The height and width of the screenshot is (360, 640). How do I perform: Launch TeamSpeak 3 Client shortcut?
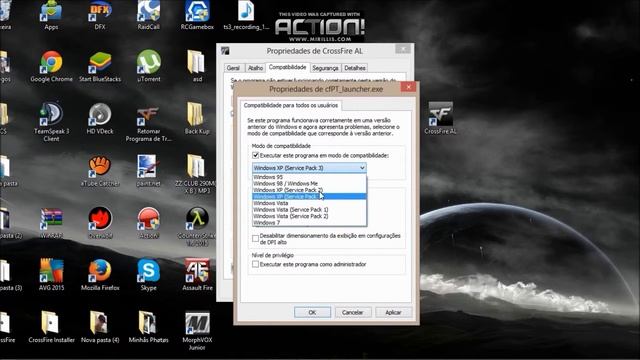tap(51, 122)
